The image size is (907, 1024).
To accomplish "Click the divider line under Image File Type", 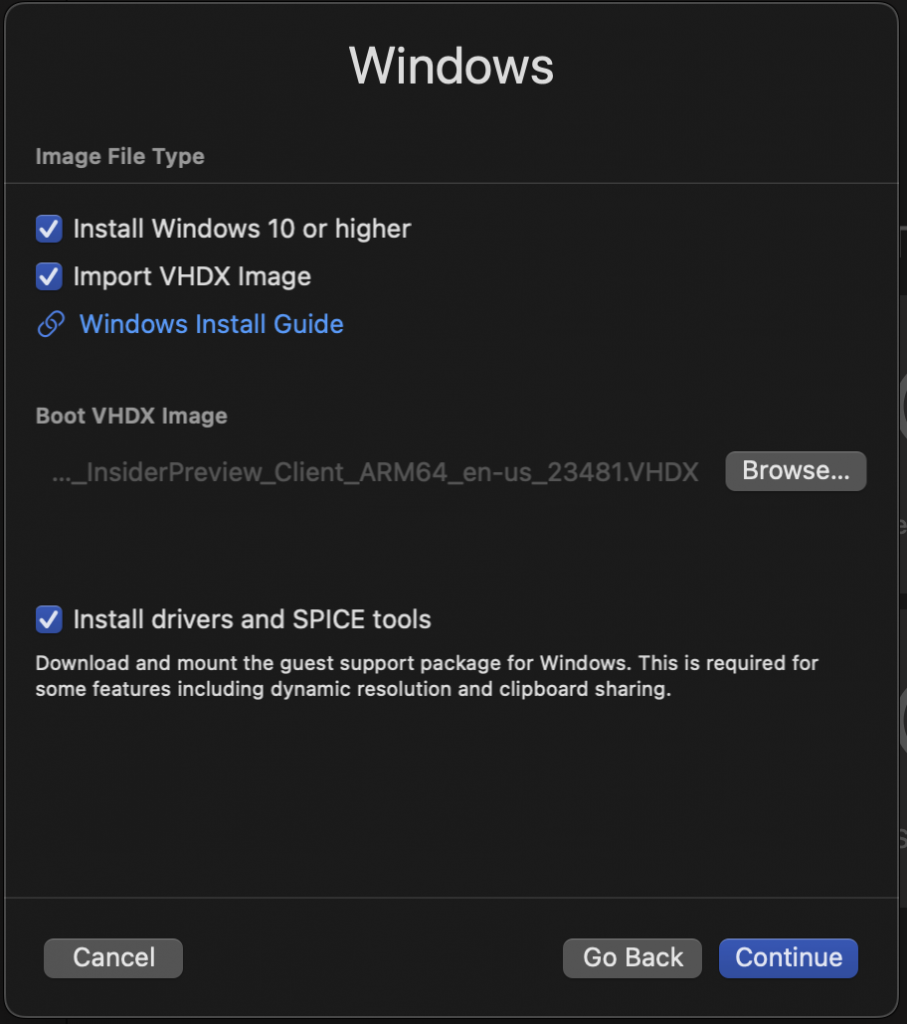I will pyautogui.click(x=452, y=184).
